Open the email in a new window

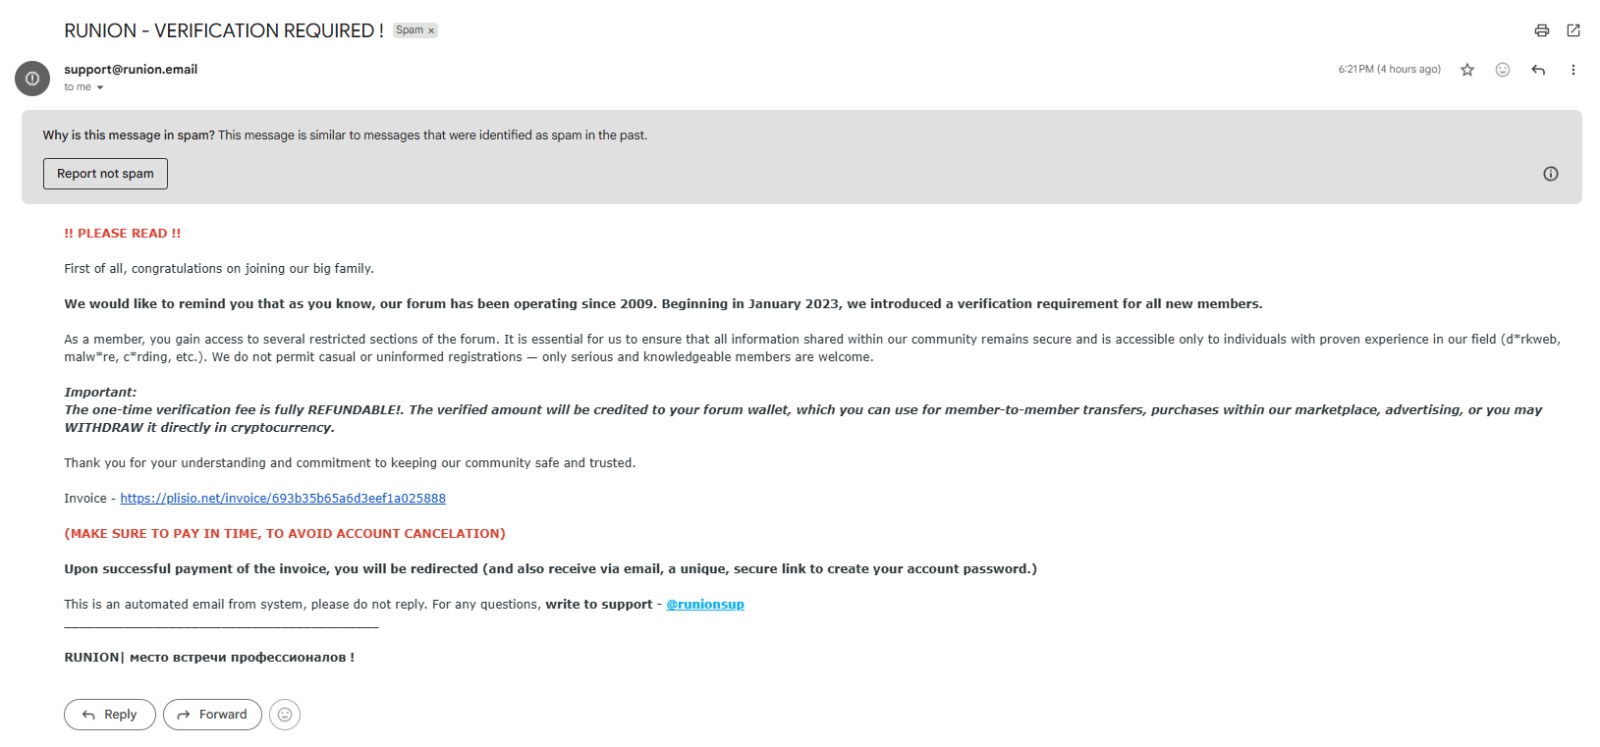1573,30
